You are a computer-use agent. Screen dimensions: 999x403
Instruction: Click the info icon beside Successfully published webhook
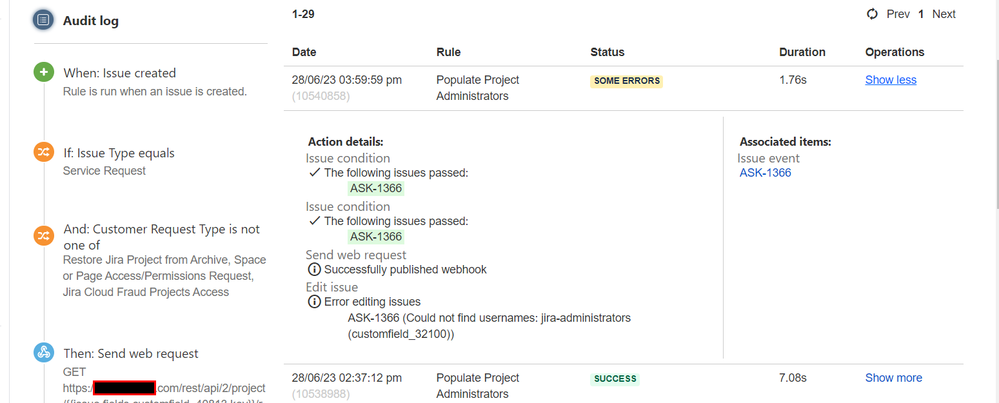pos(314,269)
